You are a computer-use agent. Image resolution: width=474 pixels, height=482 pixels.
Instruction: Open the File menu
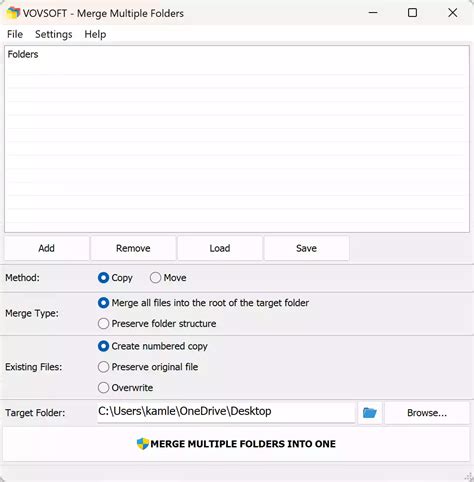[x=15, y=34]
